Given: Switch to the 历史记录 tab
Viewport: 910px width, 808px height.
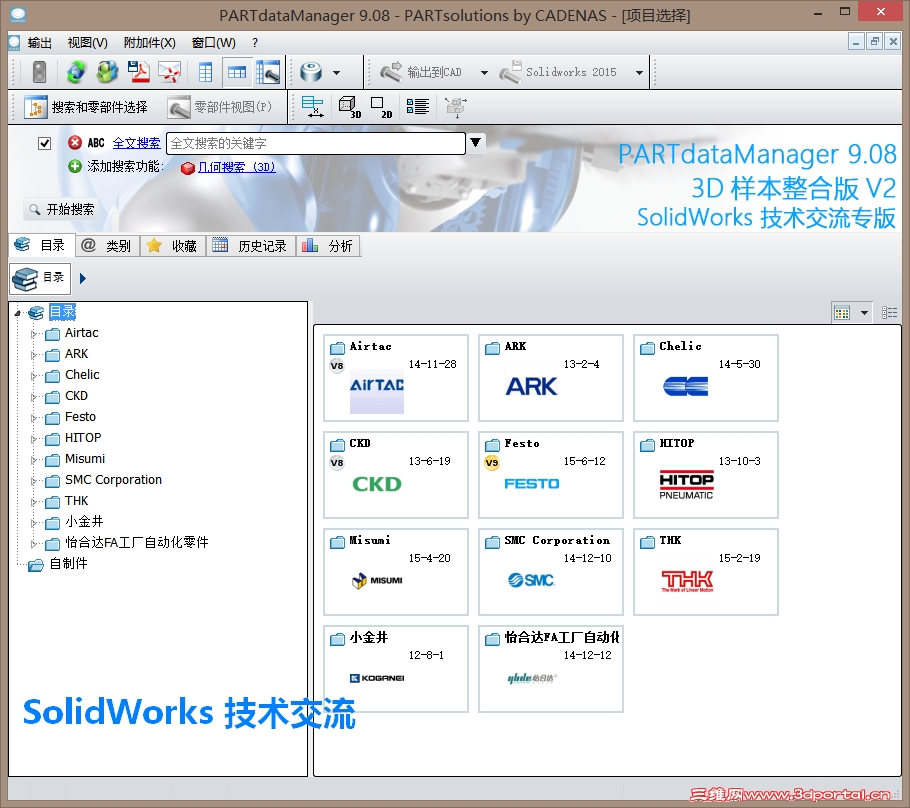Looking at the screenshot, I should pyautogui.click(x=250, y=246).
